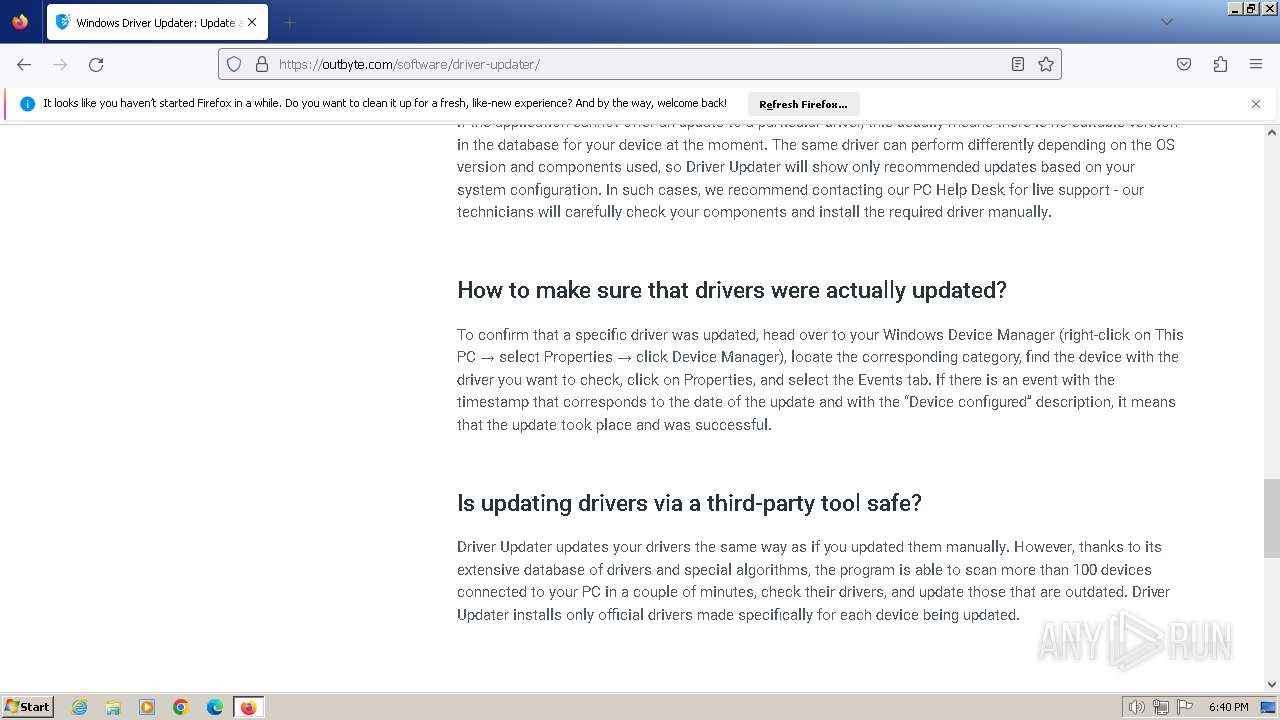The width and height of the screenshot is (1280, 720).
Task: Launch Google Chrome from taskbar
Action: [x=181, y=707]
